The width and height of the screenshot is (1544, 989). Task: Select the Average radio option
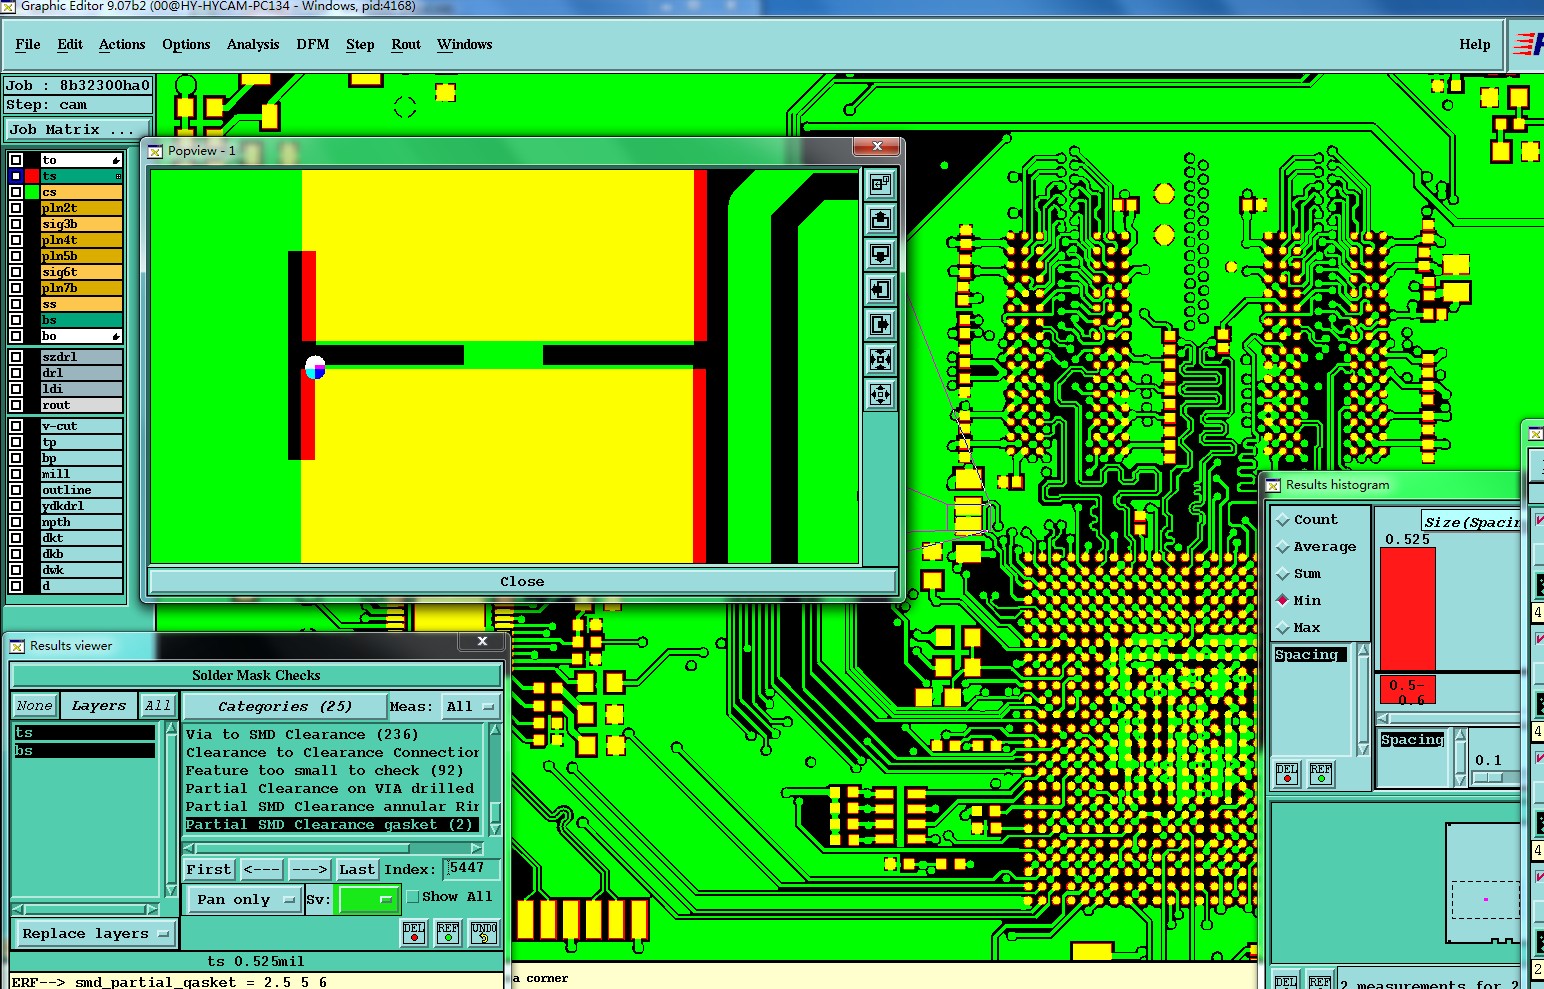1283,547
